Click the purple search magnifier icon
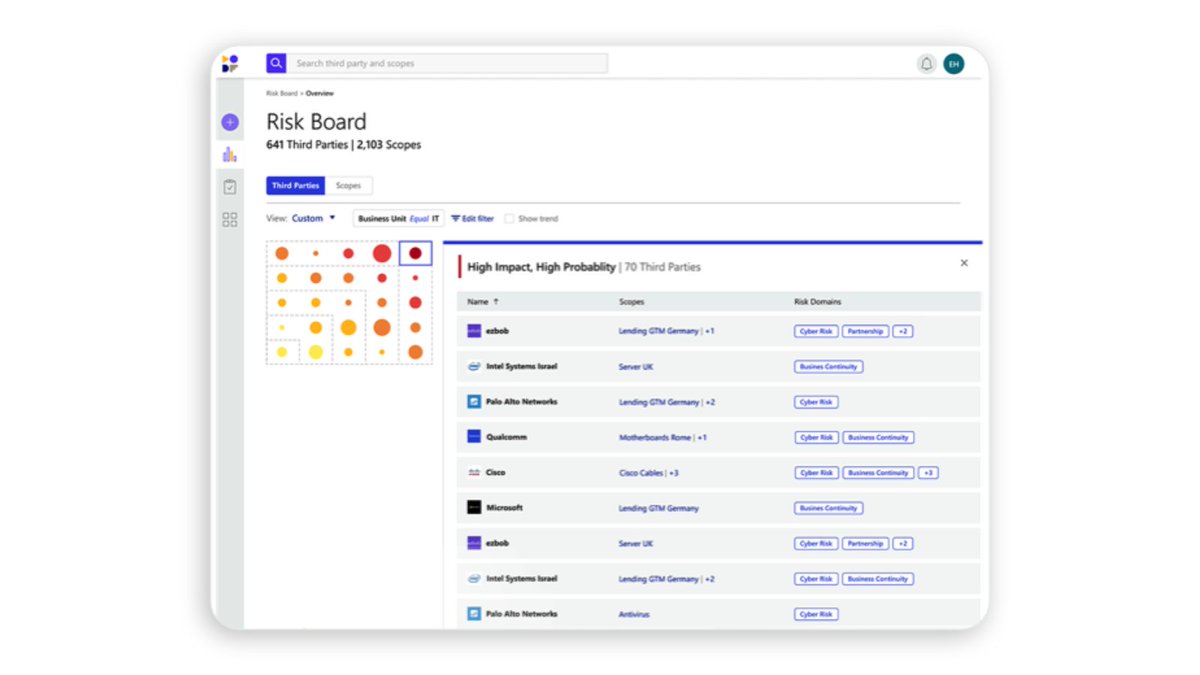This screenshot has height=675, width=1200. coord(276,63)
